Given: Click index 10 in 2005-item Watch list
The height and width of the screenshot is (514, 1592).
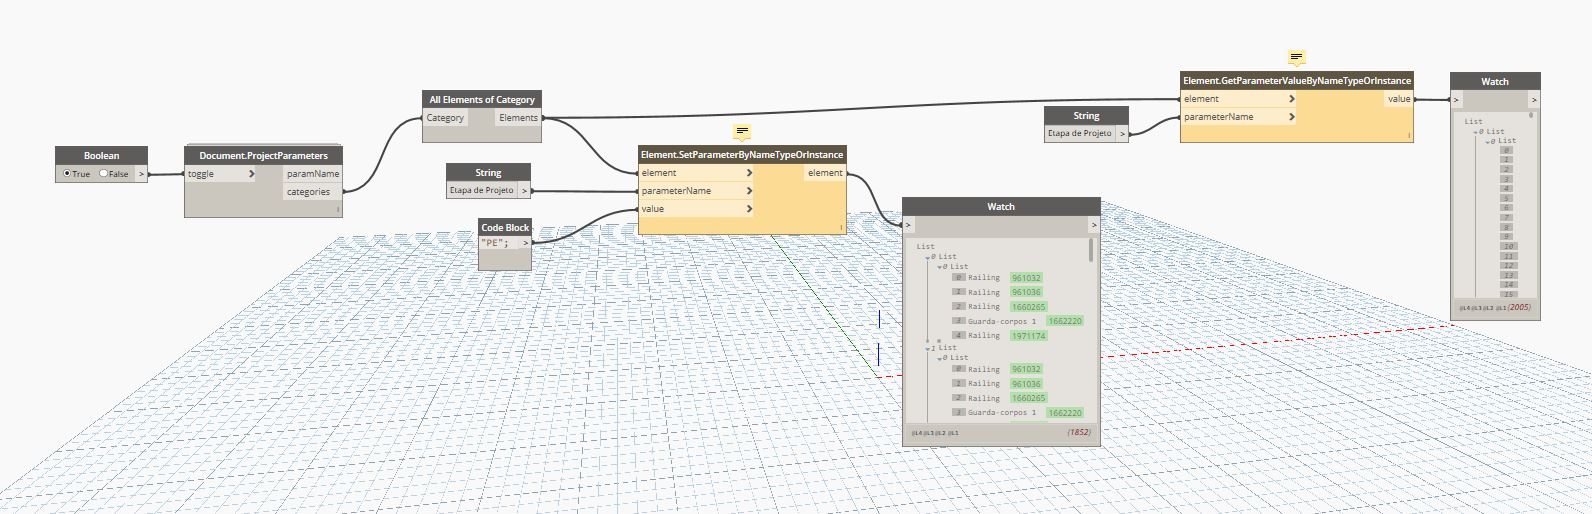Looking at the screenshot, I should click(1509, 246).
